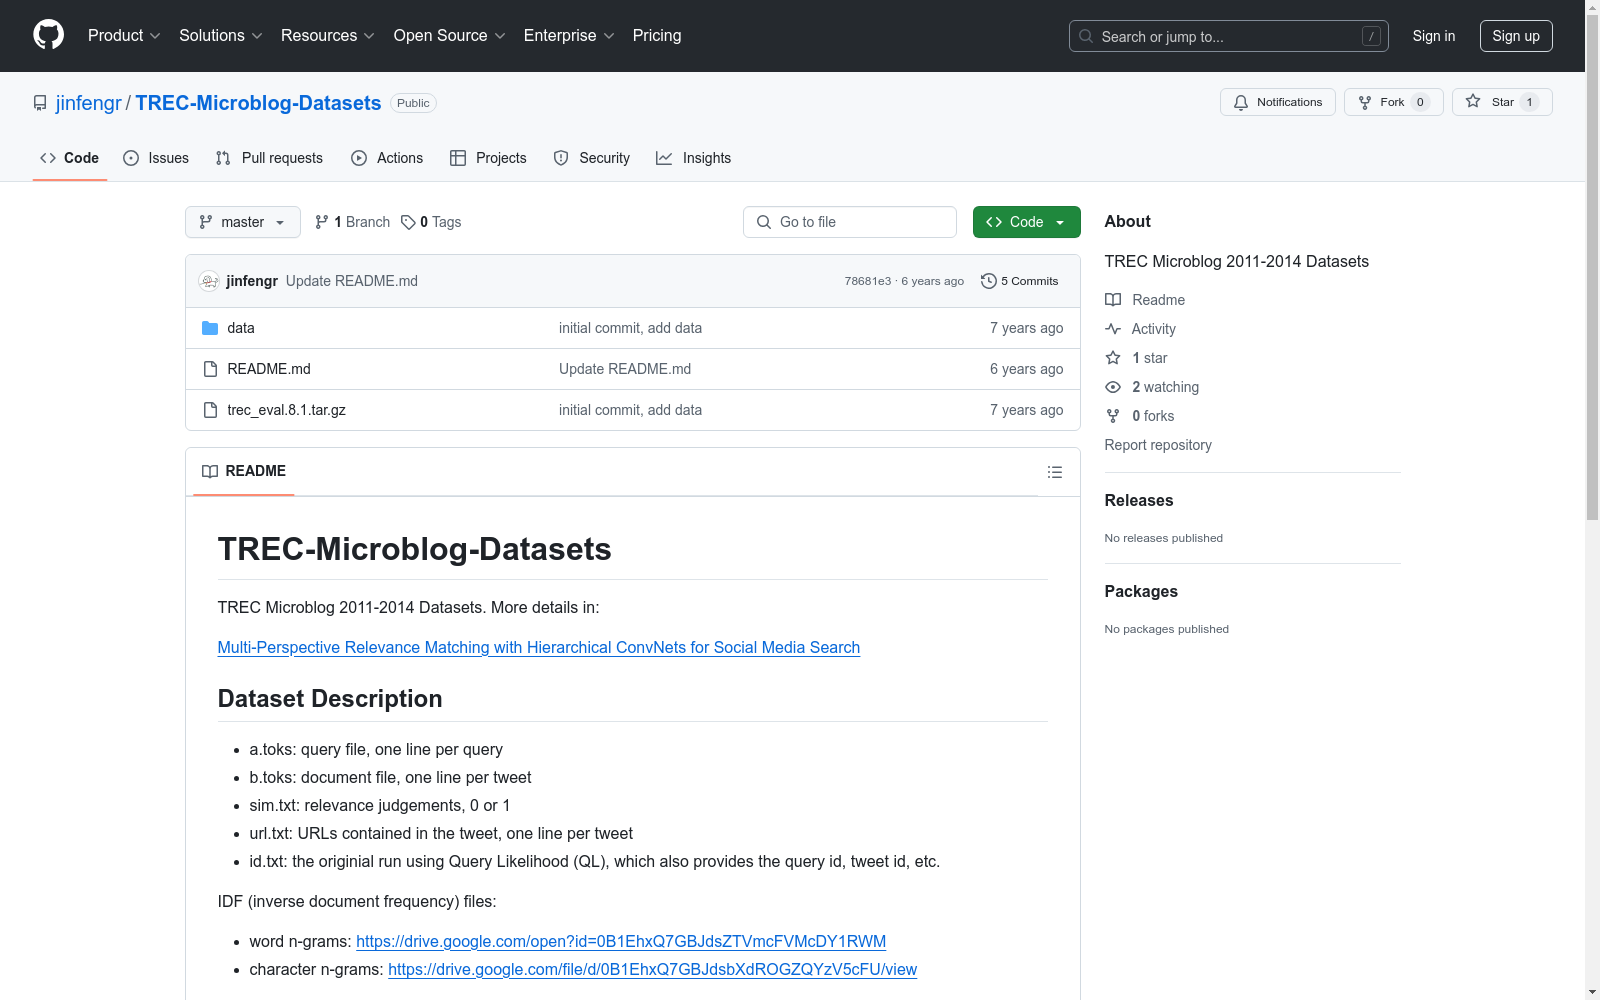The image size is (1600, 1000).
Task: Open the Activity link in About
Action: coord(1141,329)
